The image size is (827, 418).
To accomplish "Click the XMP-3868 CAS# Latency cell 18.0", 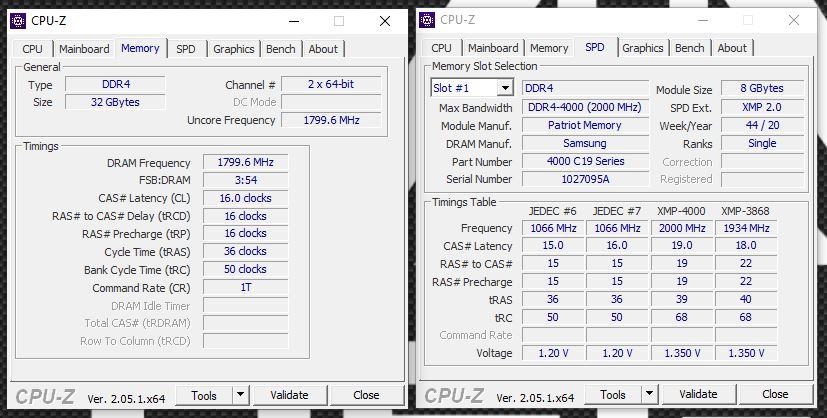I will pyautogui.click(x=746, y=246).
